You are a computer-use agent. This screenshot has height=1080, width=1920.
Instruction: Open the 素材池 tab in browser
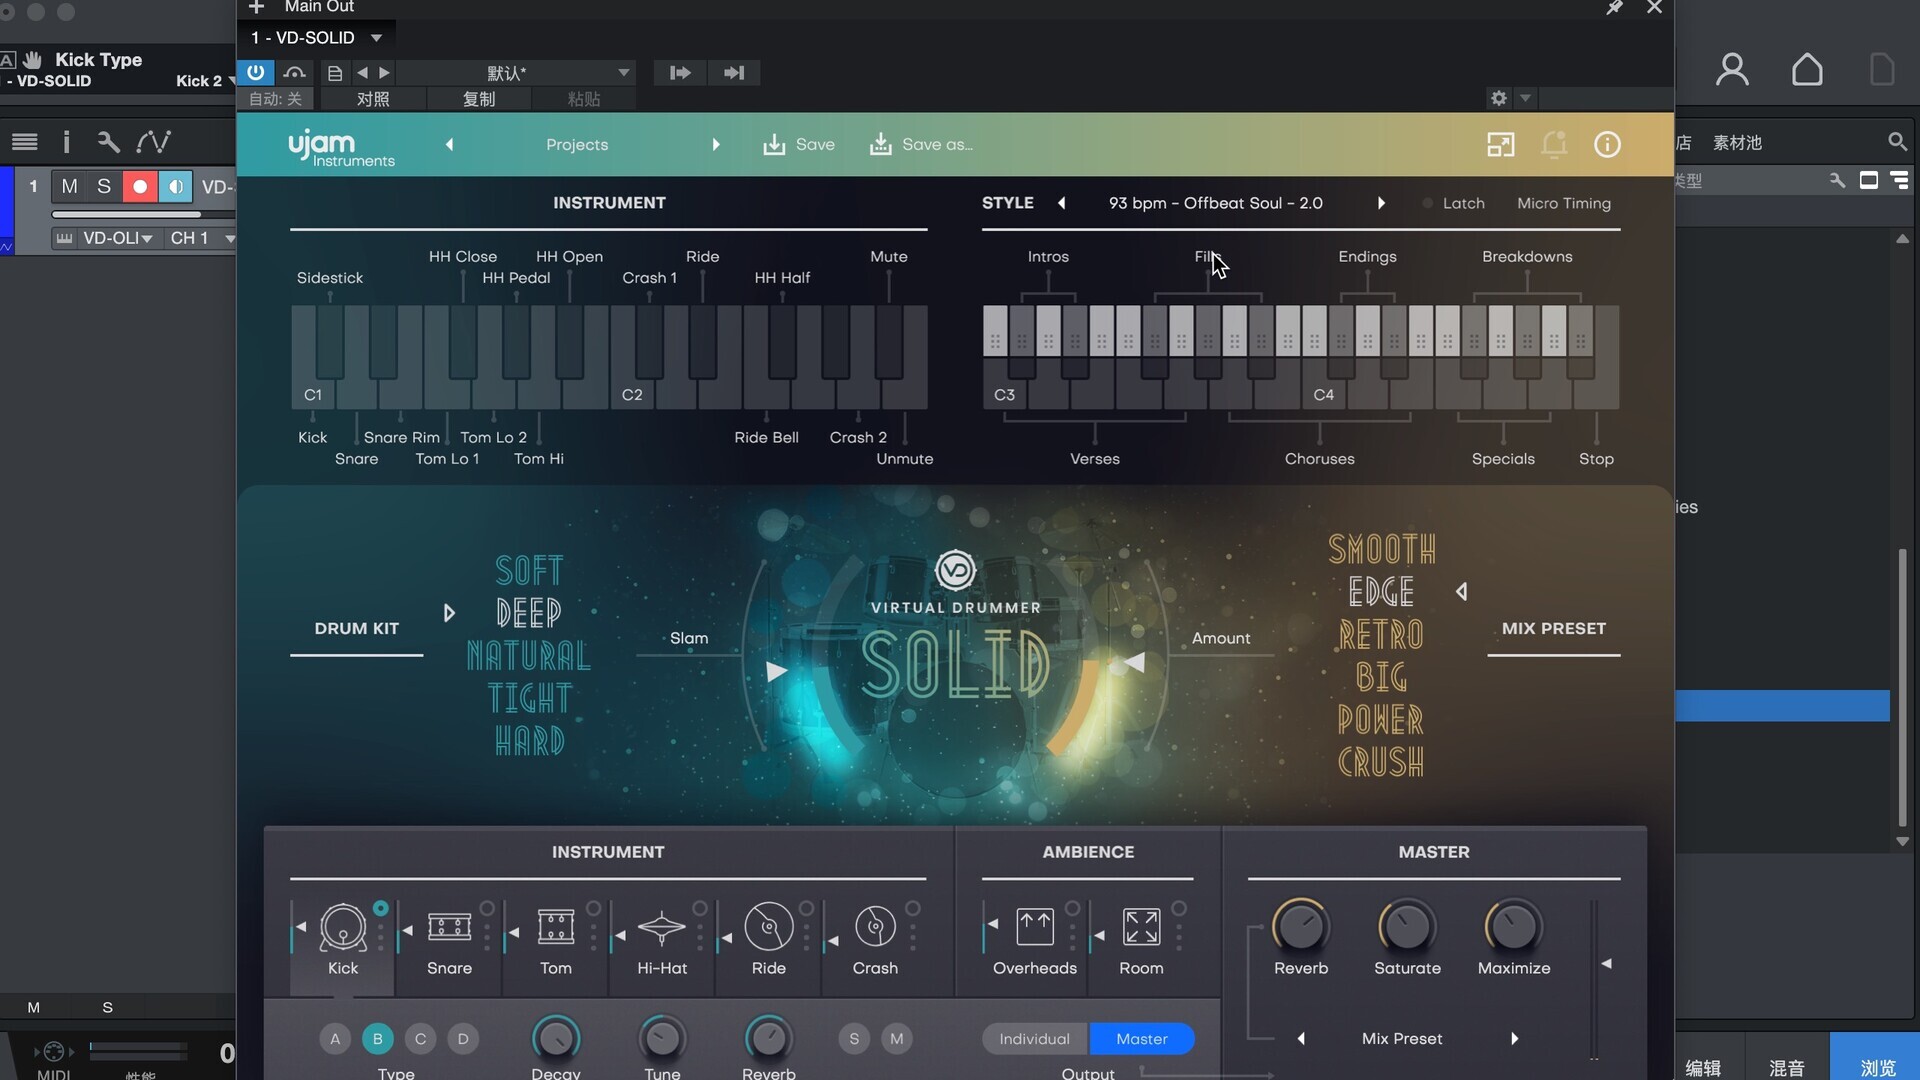point(1737,143)
